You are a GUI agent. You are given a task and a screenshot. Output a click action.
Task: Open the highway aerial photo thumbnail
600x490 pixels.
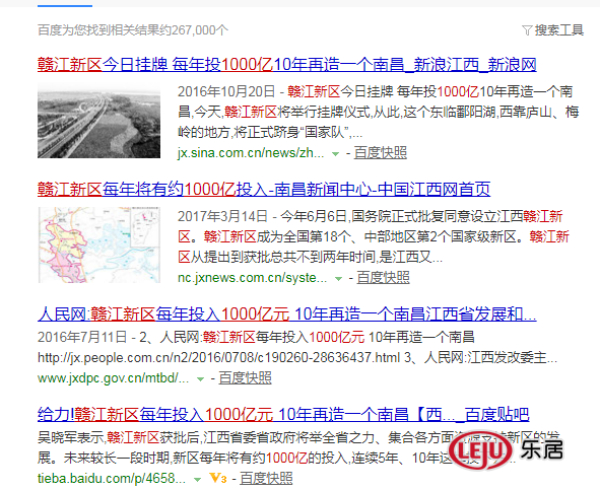(x=99, y=122)
